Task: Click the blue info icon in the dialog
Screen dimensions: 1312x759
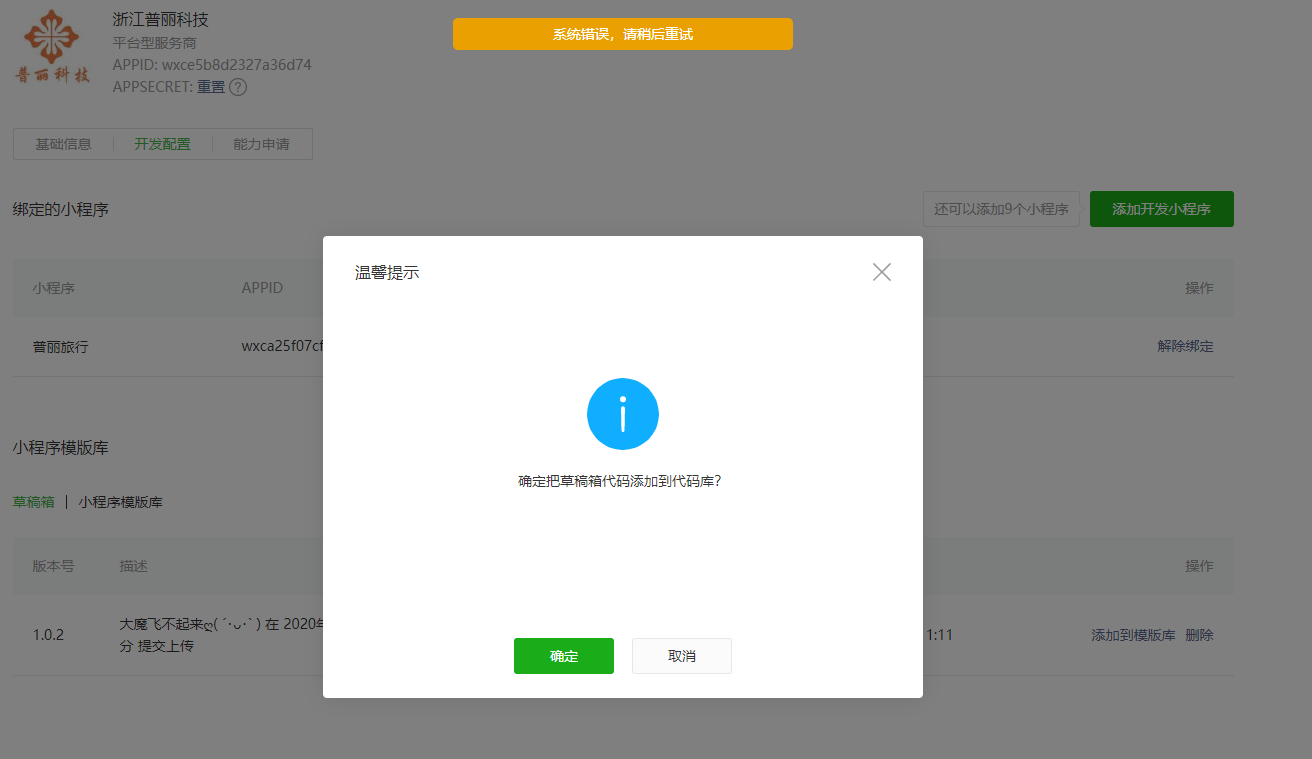Action: [623, 413]
